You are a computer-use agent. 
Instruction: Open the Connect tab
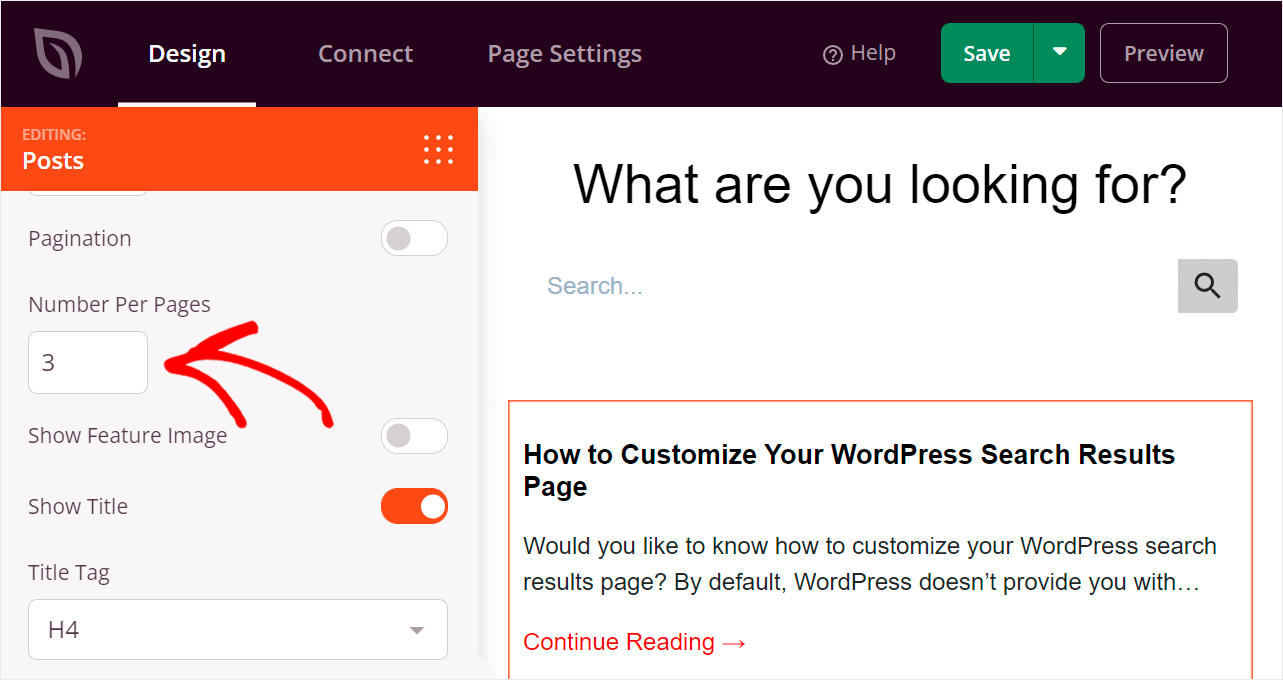pyautogui.click(x=365, y=54)
